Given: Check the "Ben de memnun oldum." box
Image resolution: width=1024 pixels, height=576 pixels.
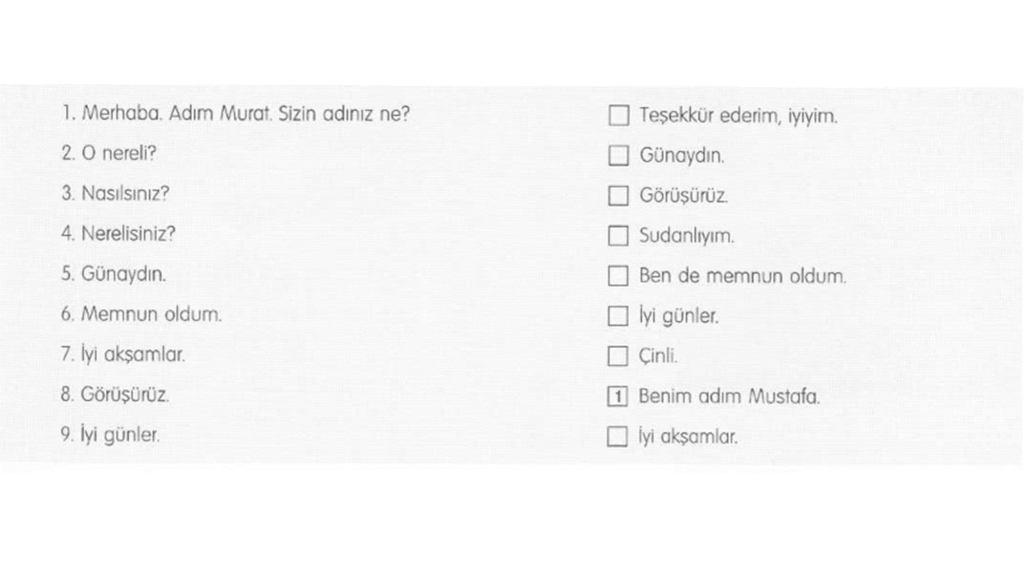Looking at the screenshot, I should click(619, 276).
